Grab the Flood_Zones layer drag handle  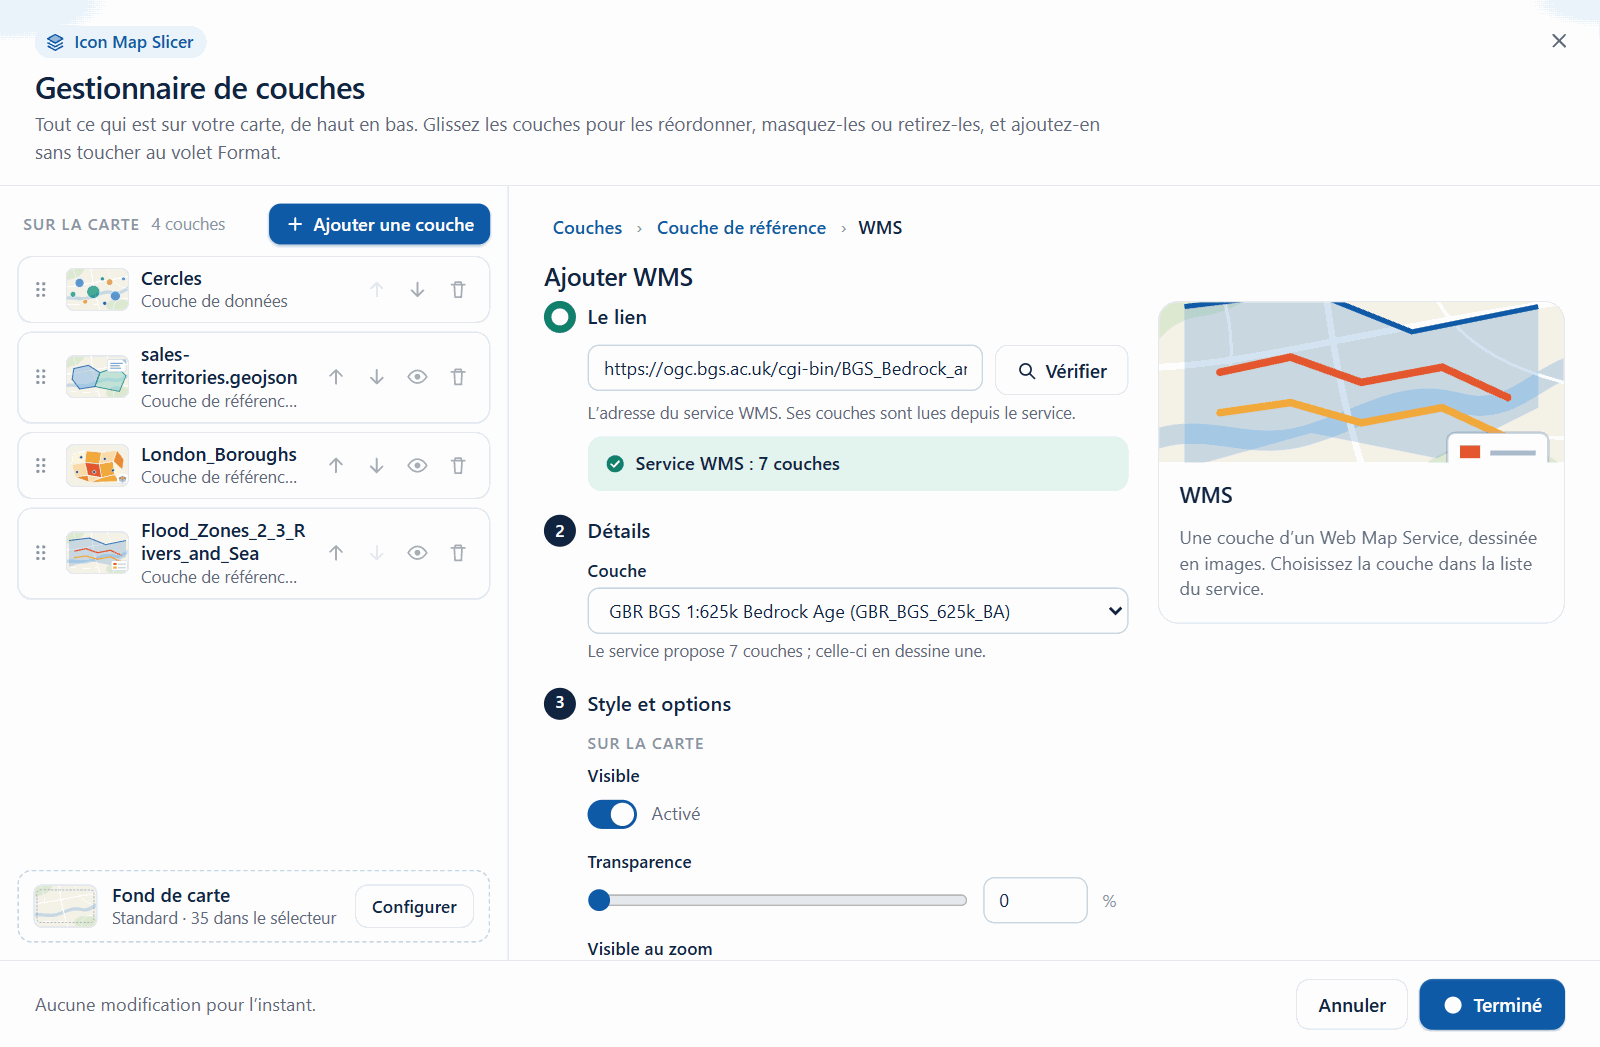pos(41,553)
